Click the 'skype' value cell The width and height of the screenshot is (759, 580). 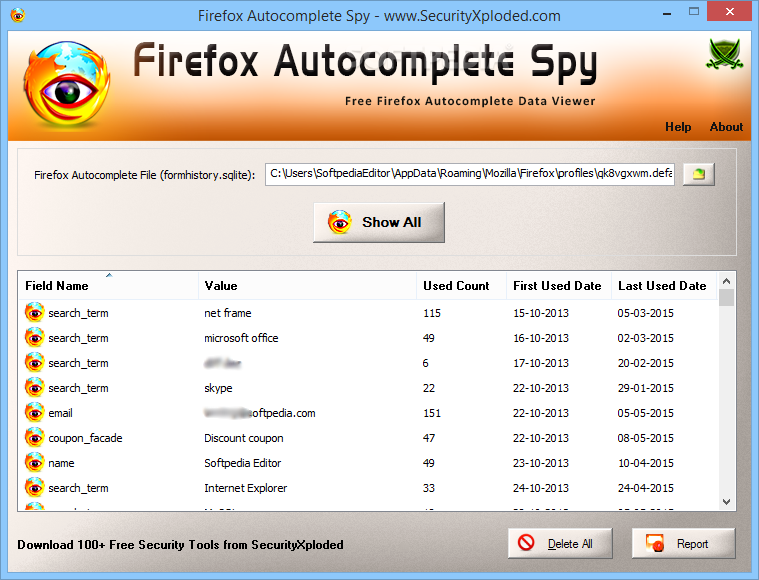point(218,388)
